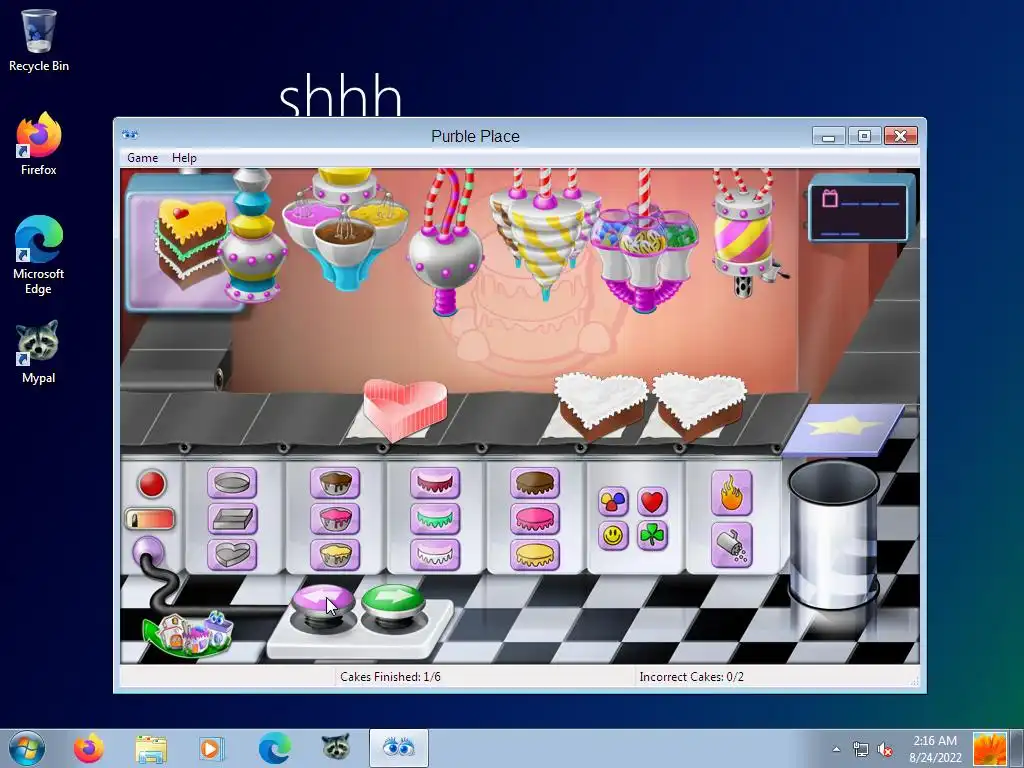Click the batter mixer dispenser machine
Screen dimensions: 1024x768
click(x=345, y=227)
